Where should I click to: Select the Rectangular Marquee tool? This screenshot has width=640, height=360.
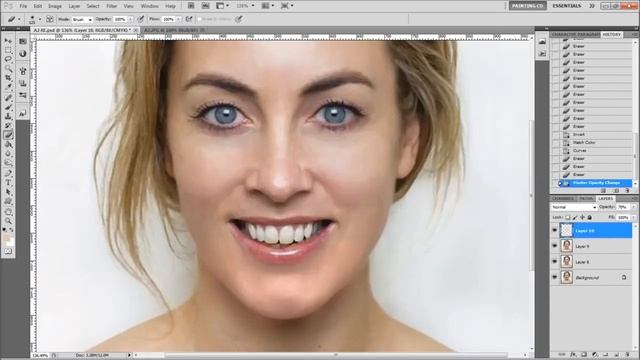pos(8,50)
